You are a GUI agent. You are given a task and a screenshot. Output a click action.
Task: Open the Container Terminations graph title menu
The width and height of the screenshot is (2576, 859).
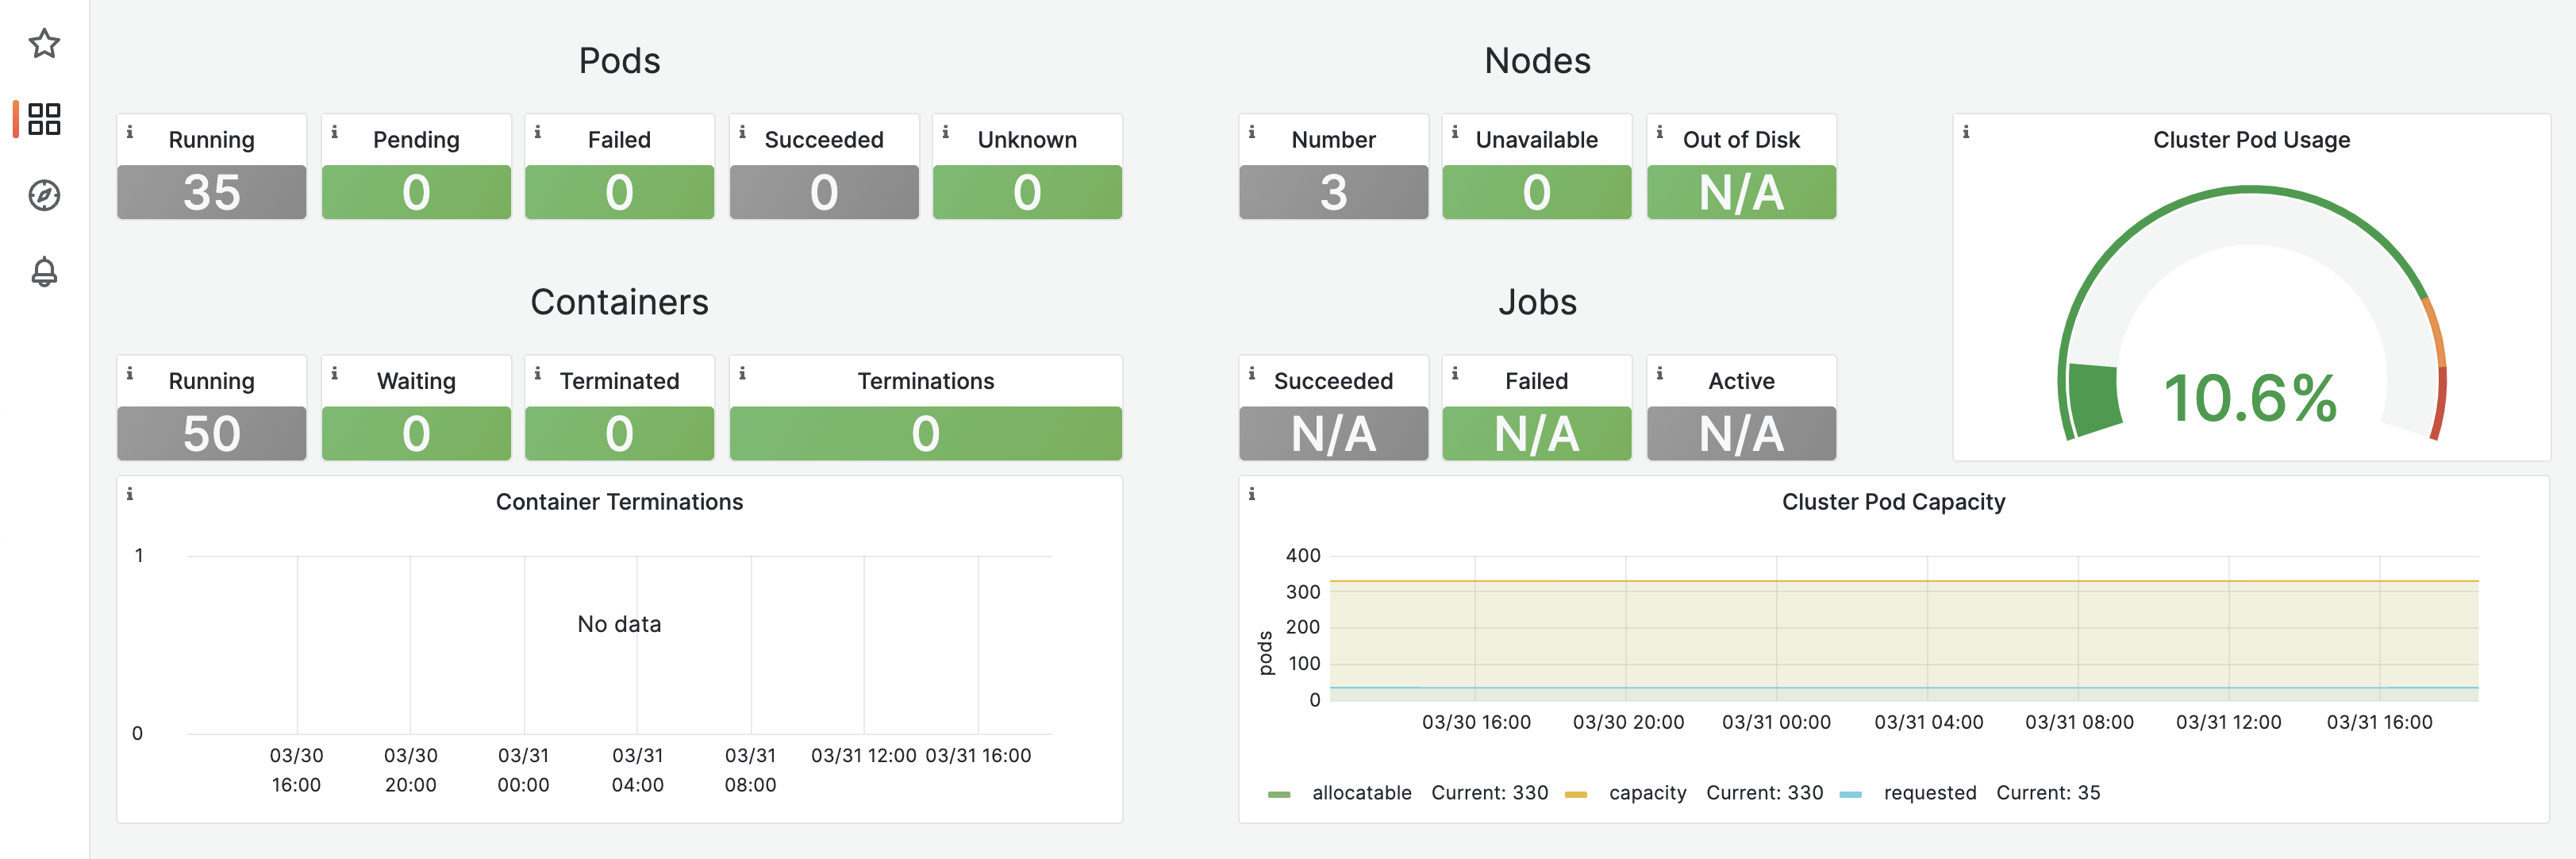pyautogui.click(x=619, y=502)
